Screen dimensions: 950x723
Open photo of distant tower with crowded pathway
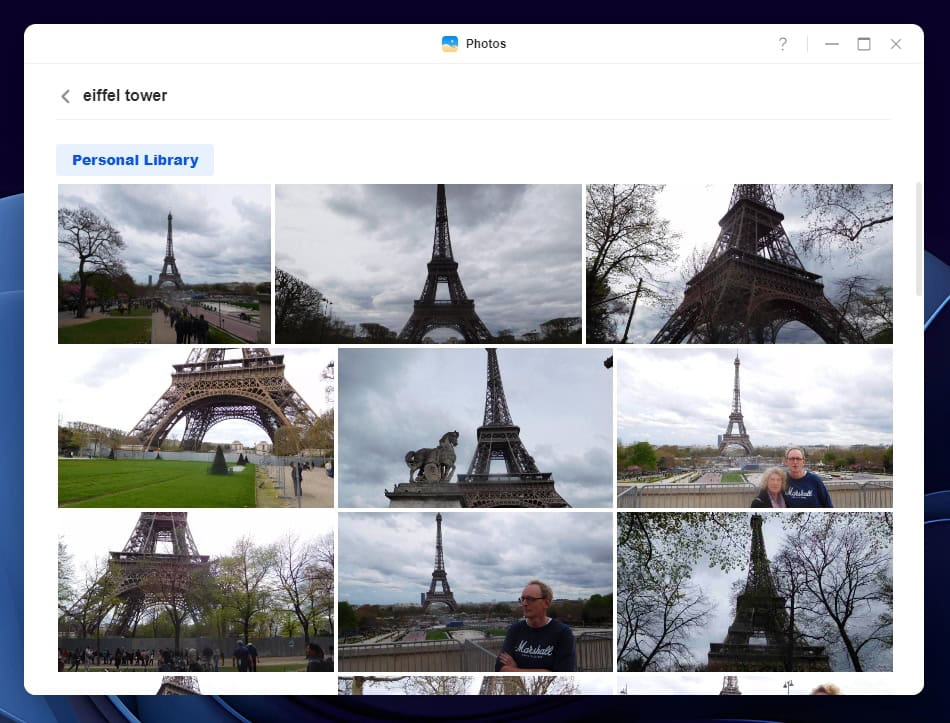[164, 264]
